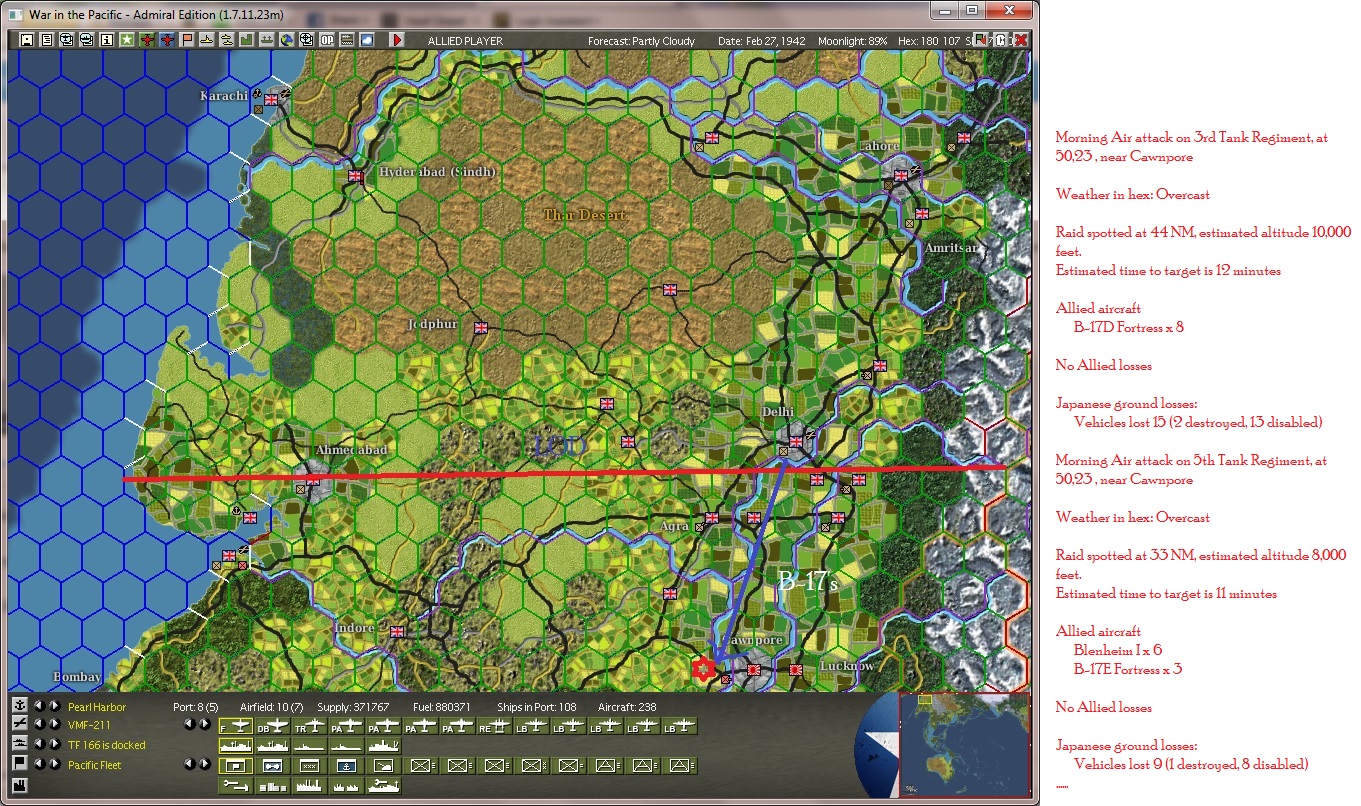Open the information 'i' toolbar icon

pyautogui.click(x=107, y=40)
